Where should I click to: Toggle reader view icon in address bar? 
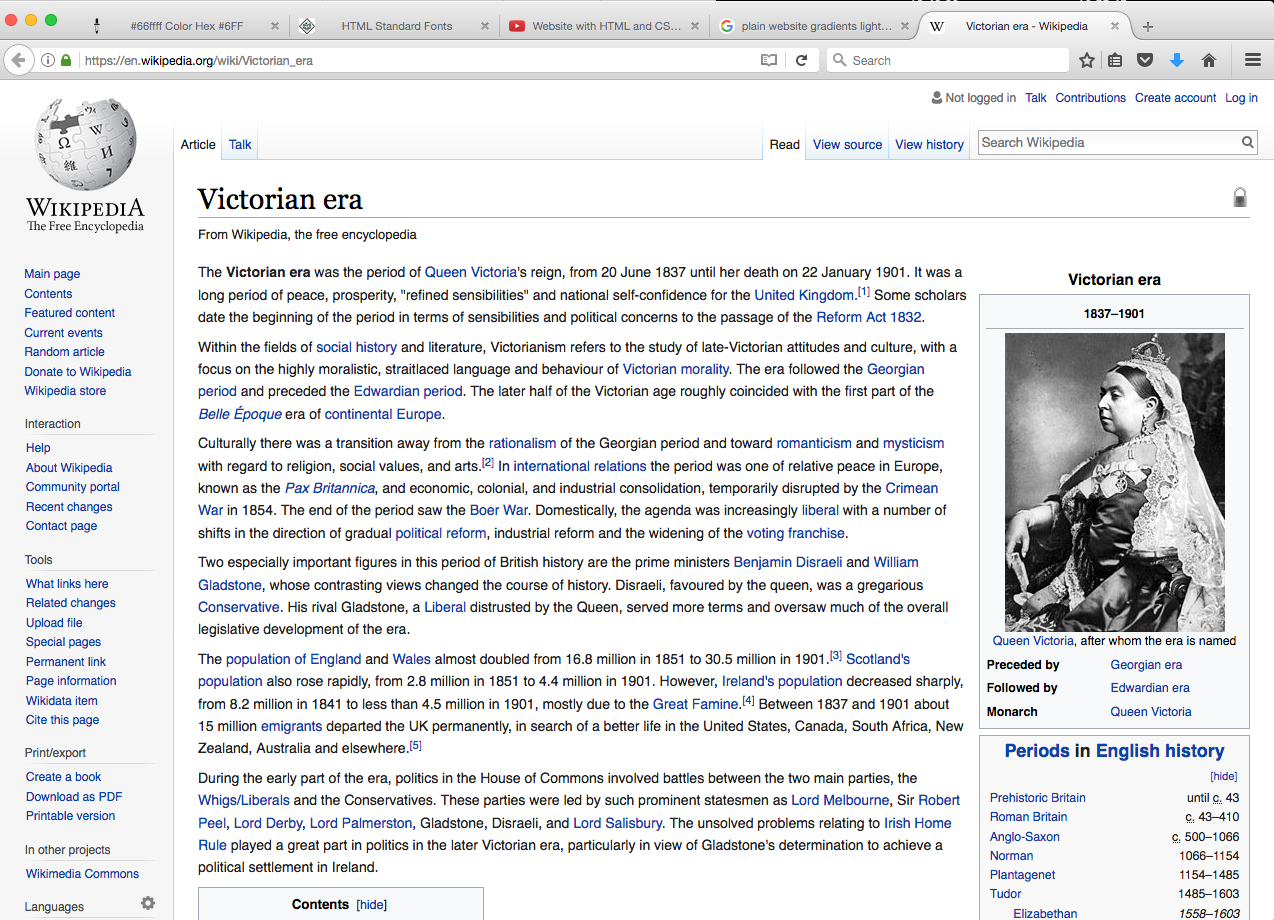[768, 60]
